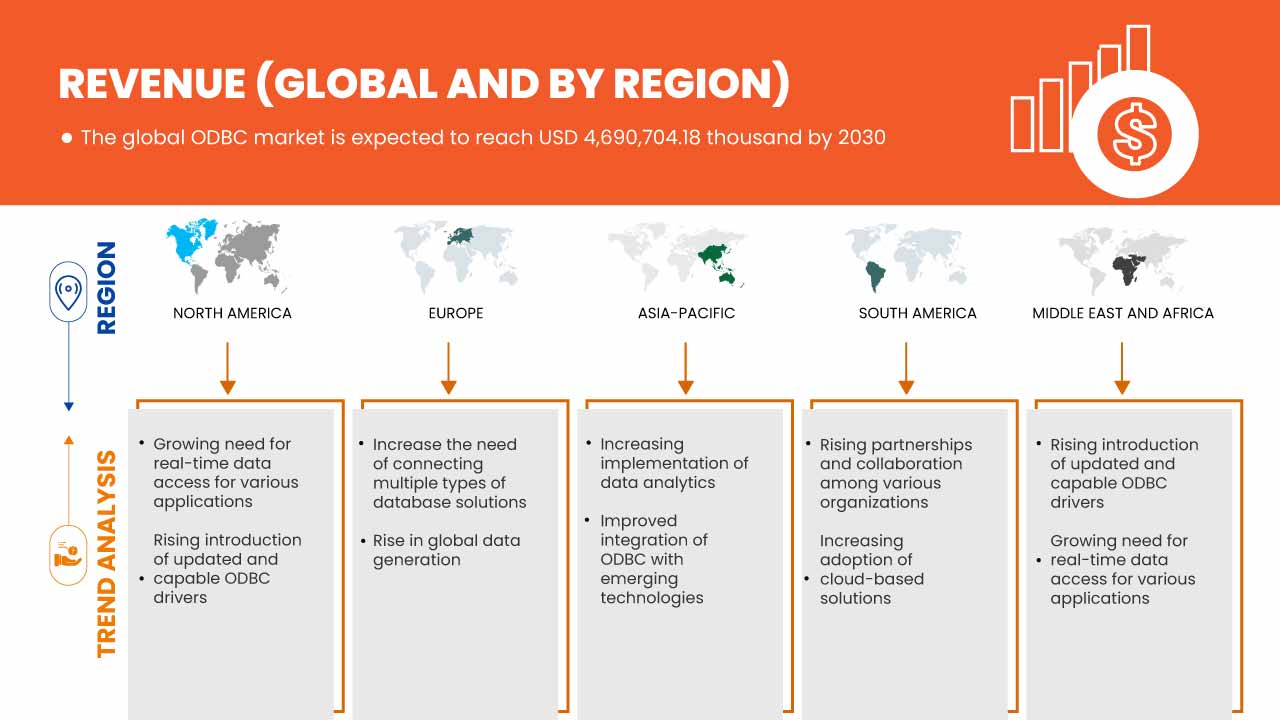Click the arrow below North America

(227, 368)
